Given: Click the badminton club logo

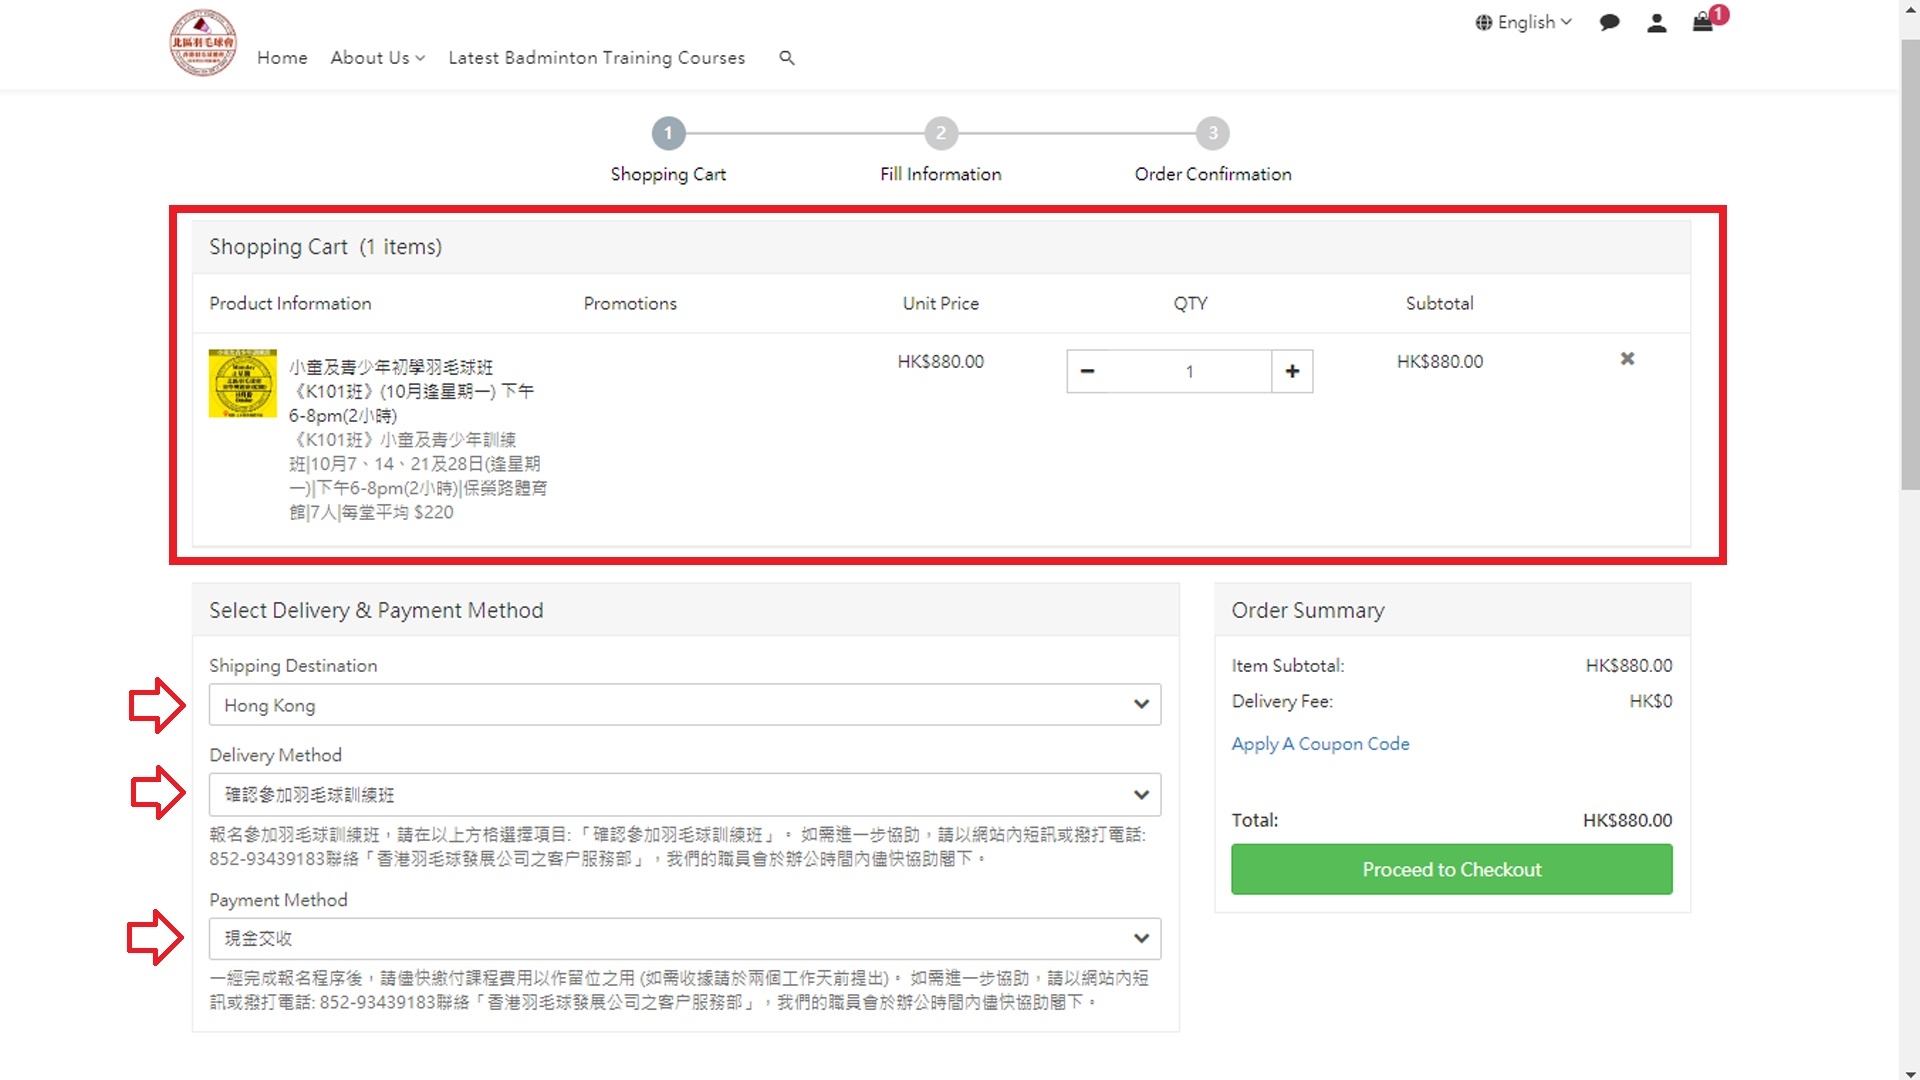Looking at the screenshot, I should pyautogui.click(x=203, y=43).
